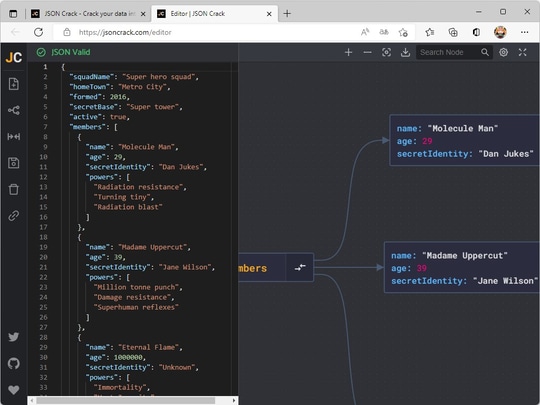Open the GitHub icon in the sidebar
Image resolution: width=540 pixels, height=405 pixels.
click(14, 363)
